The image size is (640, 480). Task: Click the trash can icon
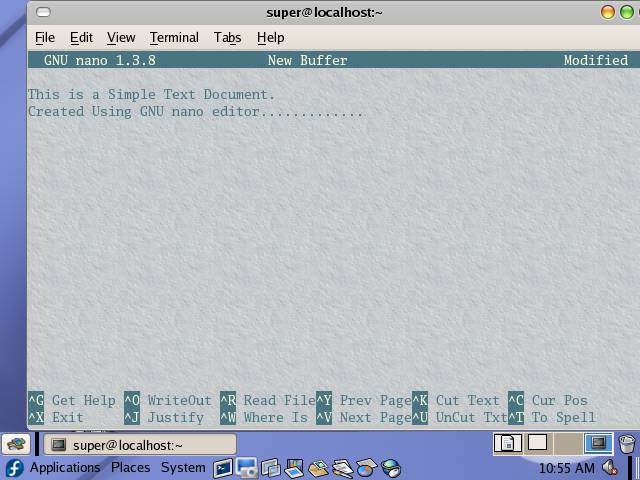click(627, 444)
